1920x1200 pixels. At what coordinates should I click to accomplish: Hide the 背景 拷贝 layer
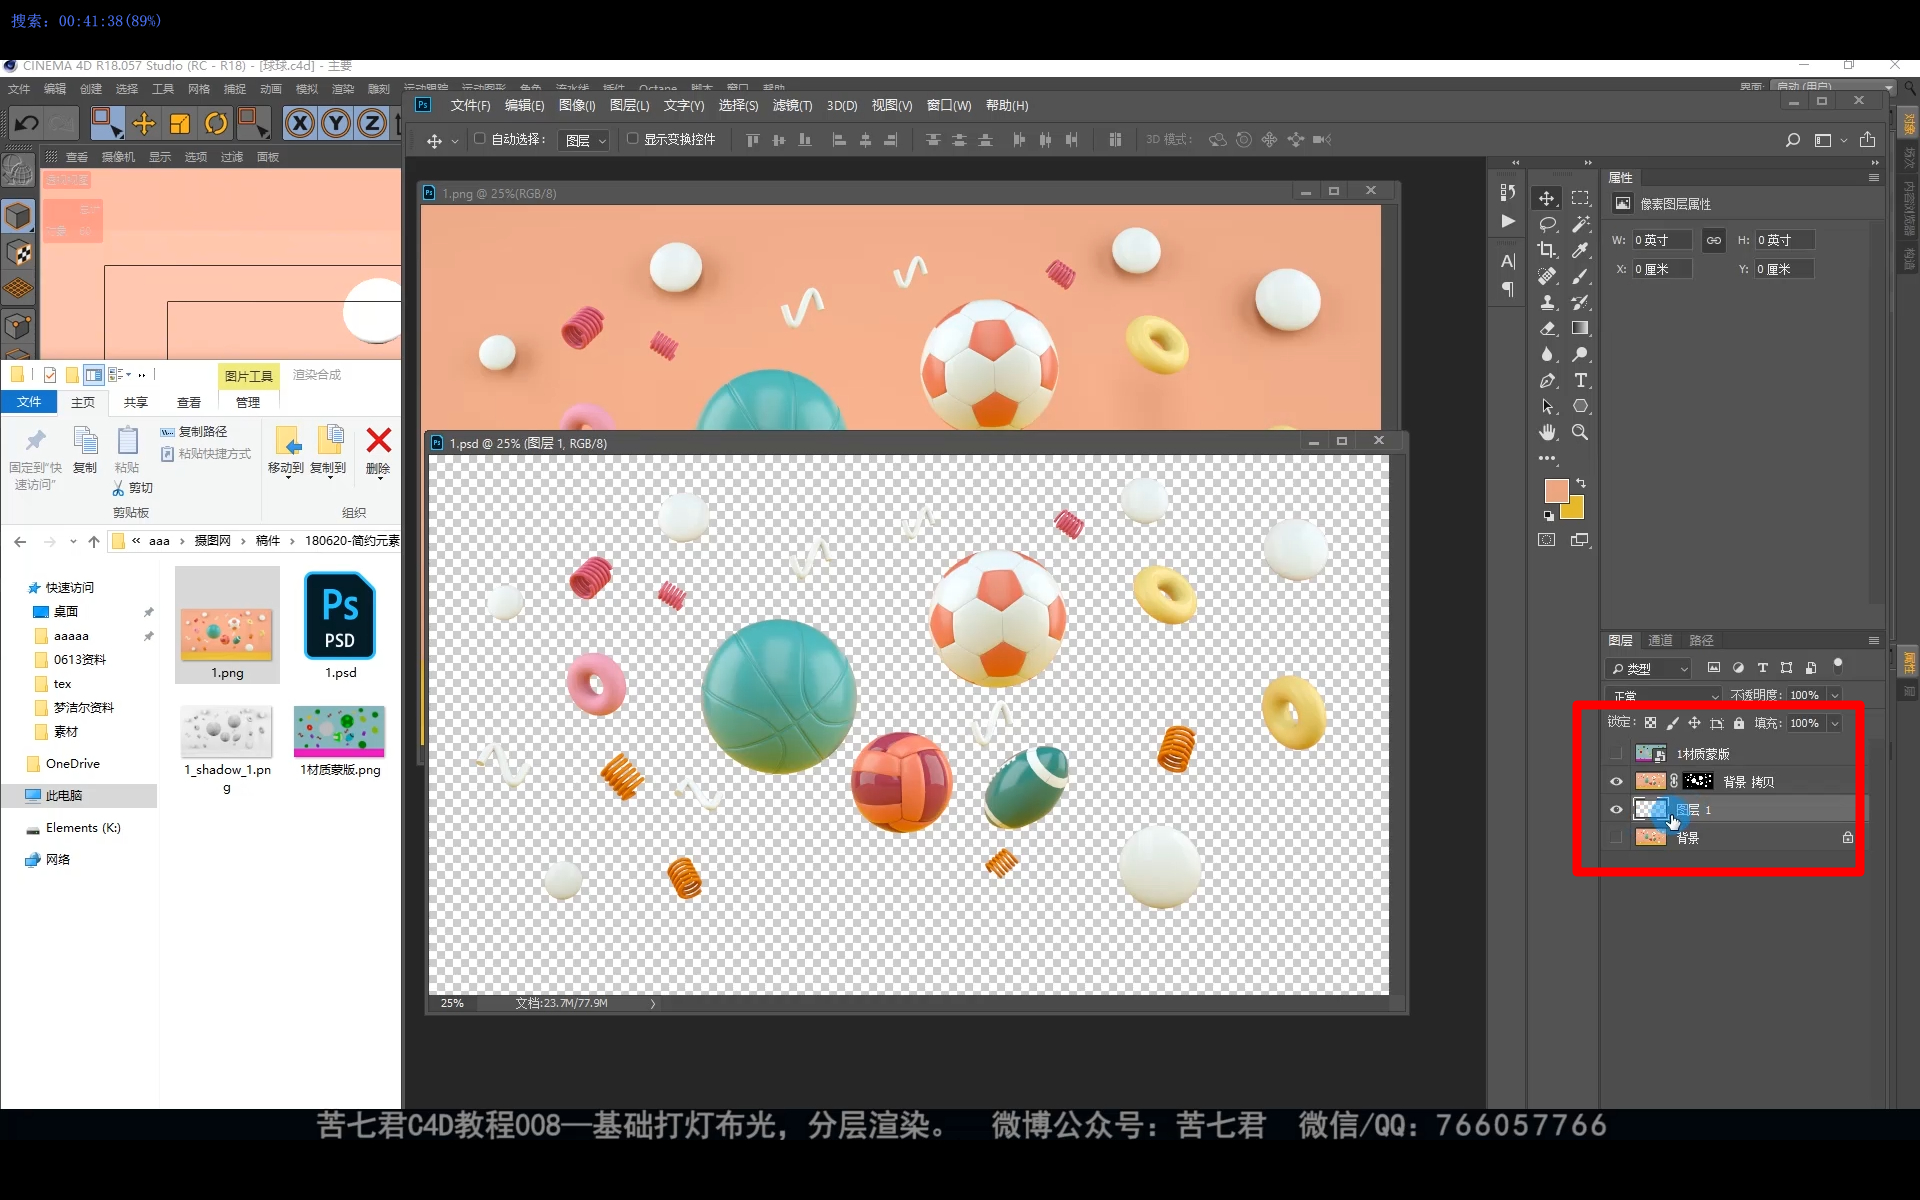tap(1616, 782)
